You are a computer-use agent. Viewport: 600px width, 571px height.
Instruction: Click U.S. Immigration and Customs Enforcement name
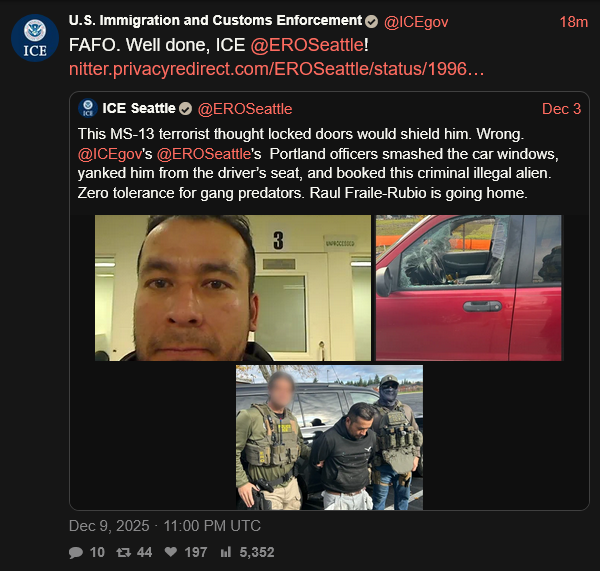[215, 20]
